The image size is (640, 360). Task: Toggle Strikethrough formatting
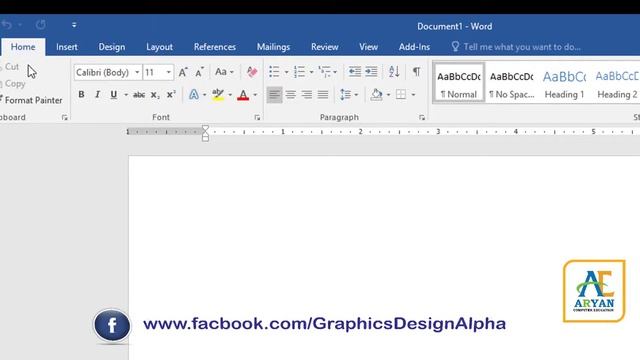point(139,95)
